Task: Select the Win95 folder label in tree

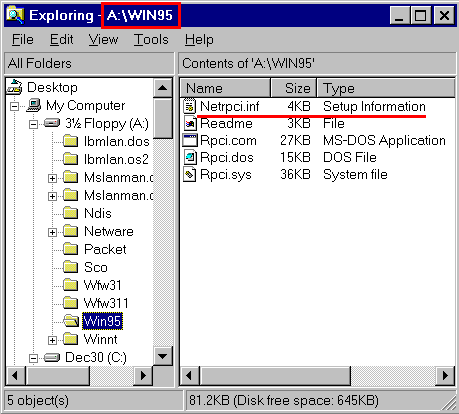Action: [x=102, y=321]
